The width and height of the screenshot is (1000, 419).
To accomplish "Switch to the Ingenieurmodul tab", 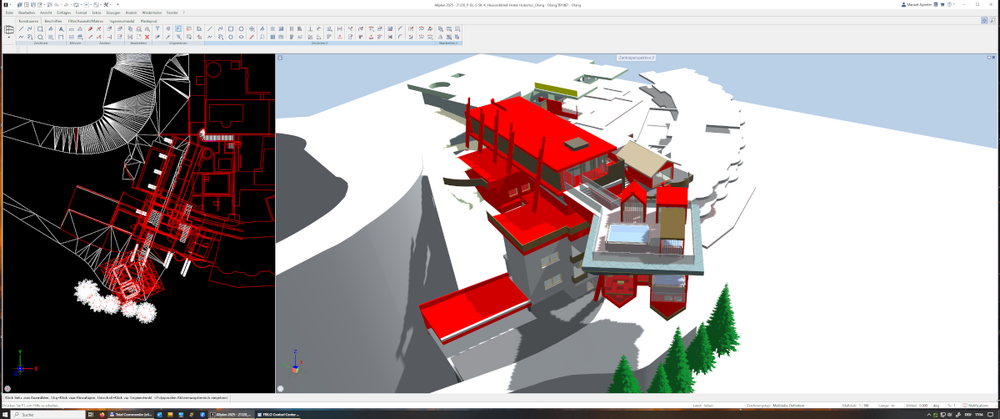I will (121, 19).
